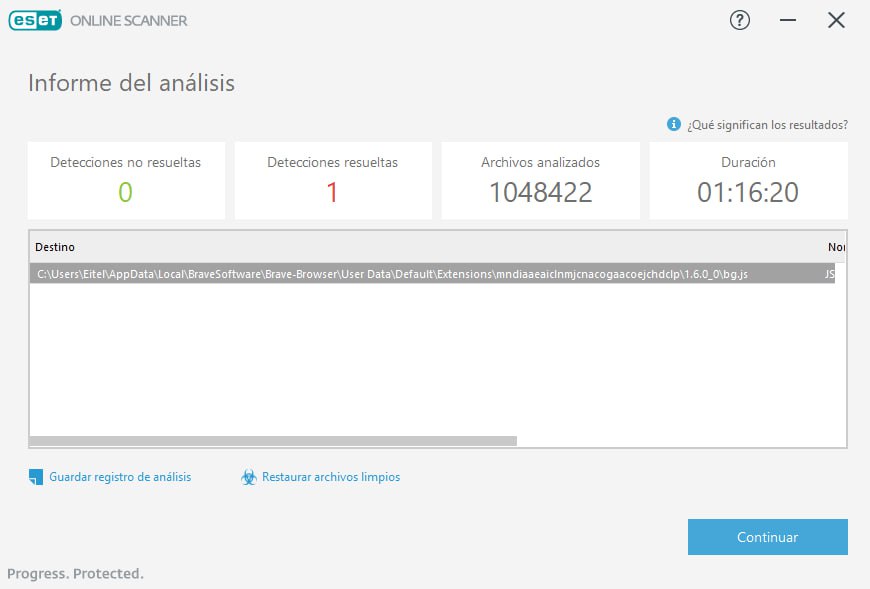Click the empty scrollbar track right side

tap(681, 441)
